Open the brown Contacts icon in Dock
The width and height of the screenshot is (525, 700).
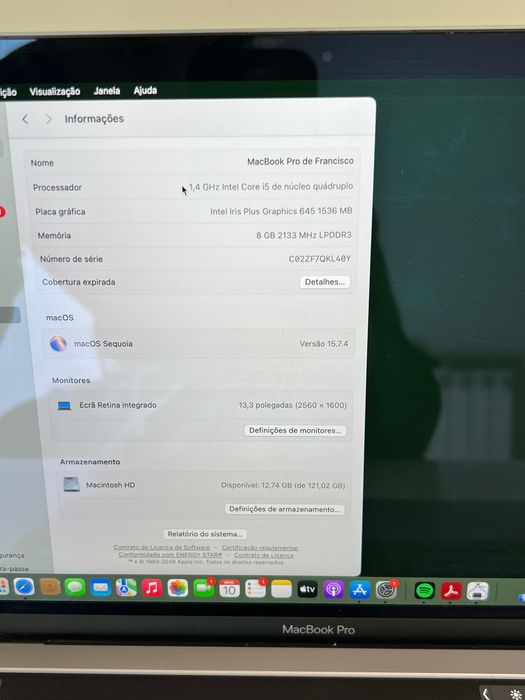[50, 587]
